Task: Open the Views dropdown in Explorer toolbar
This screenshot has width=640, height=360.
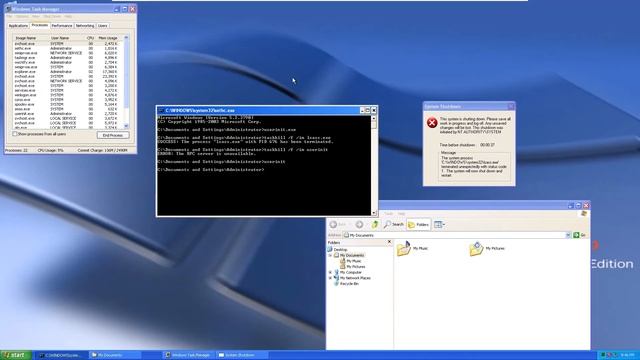Action: pos(439,224)
